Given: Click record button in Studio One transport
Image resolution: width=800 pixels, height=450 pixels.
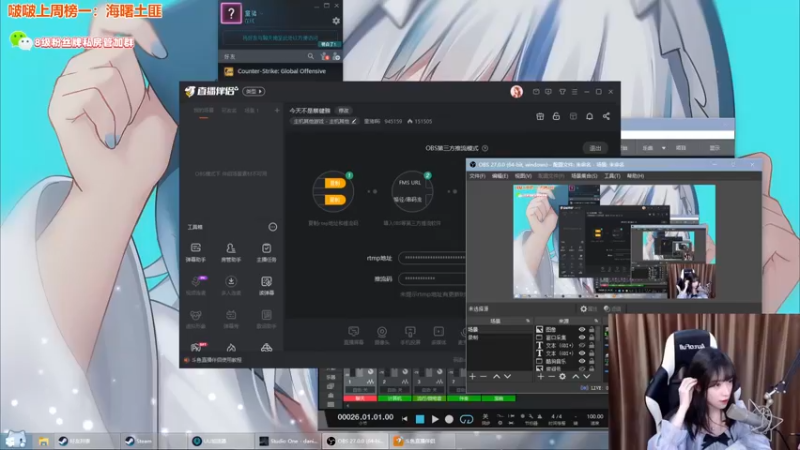Looking at the screenshot, I should (449, 419).
